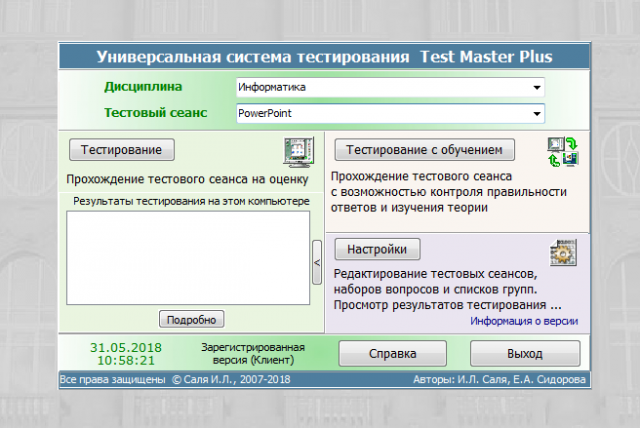The height and width of the screenshot is (428, 640).
Task: Click 'Прохождение тестового сеанса на оценку' text
Action: point(187,180)
